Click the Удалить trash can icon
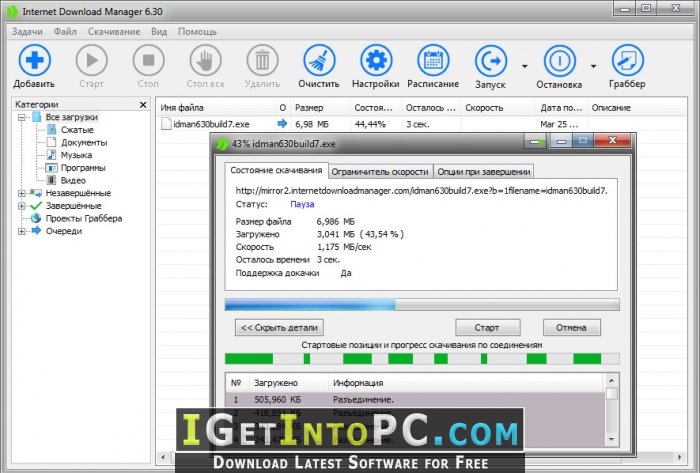Image resolution: width=700 pixels, height=473 pixels. pyautogui.click(x=262, y=60)
